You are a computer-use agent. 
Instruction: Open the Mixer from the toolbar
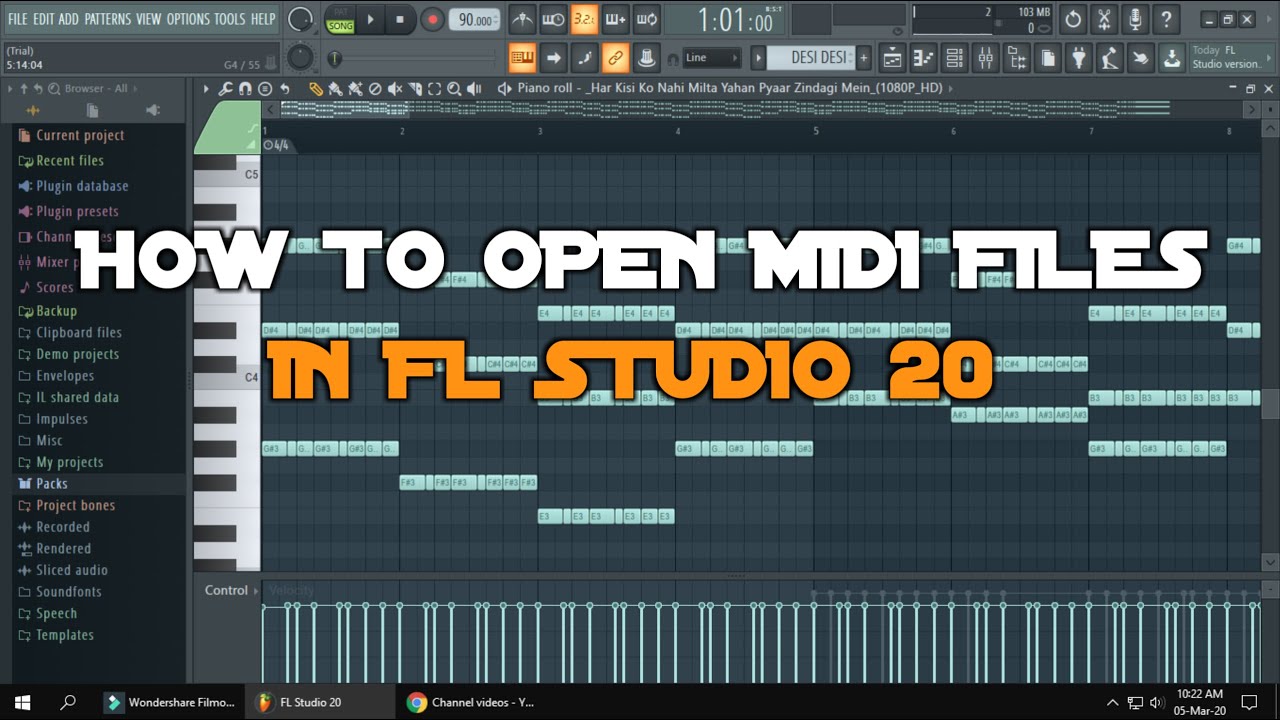click(x=985, y=58)
